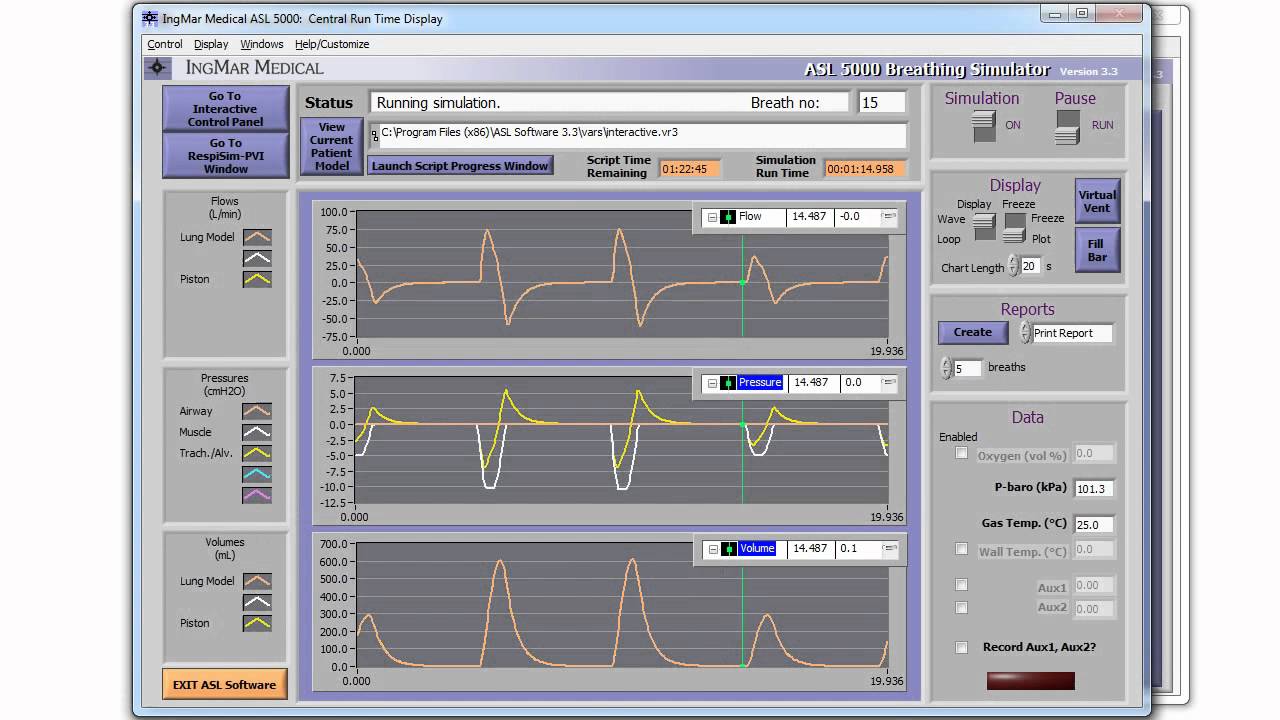The height and width of the screenshot is (720, 1280).
Task: Click the white flow plot legend swatch
Action: 257,259
